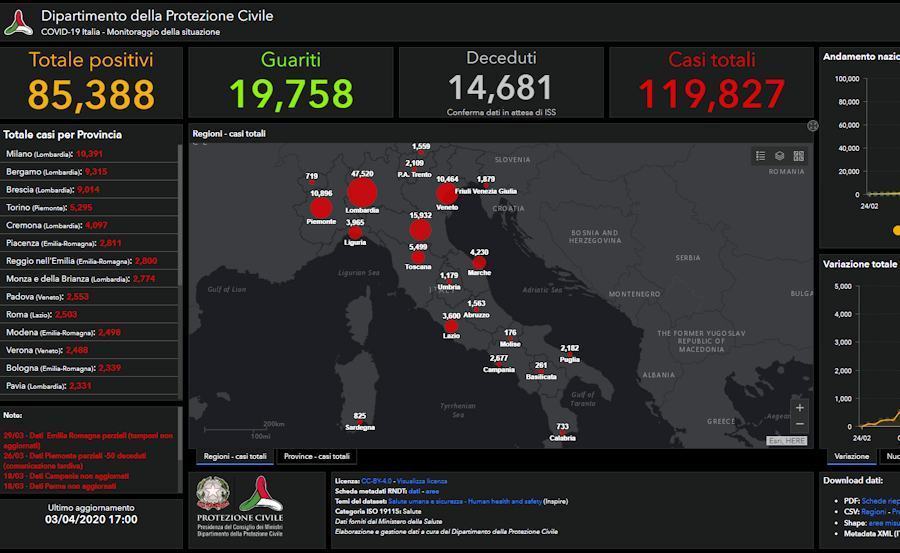Image resolution: width=900 pixels, height=553 pixels.
Task: Select the Molise marker on the map
Action: [510, 339]
